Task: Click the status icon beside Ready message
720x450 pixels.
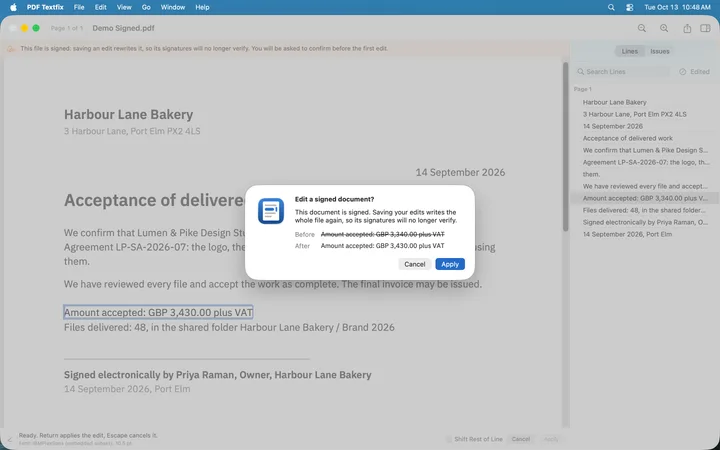Action: coord(10,439)
